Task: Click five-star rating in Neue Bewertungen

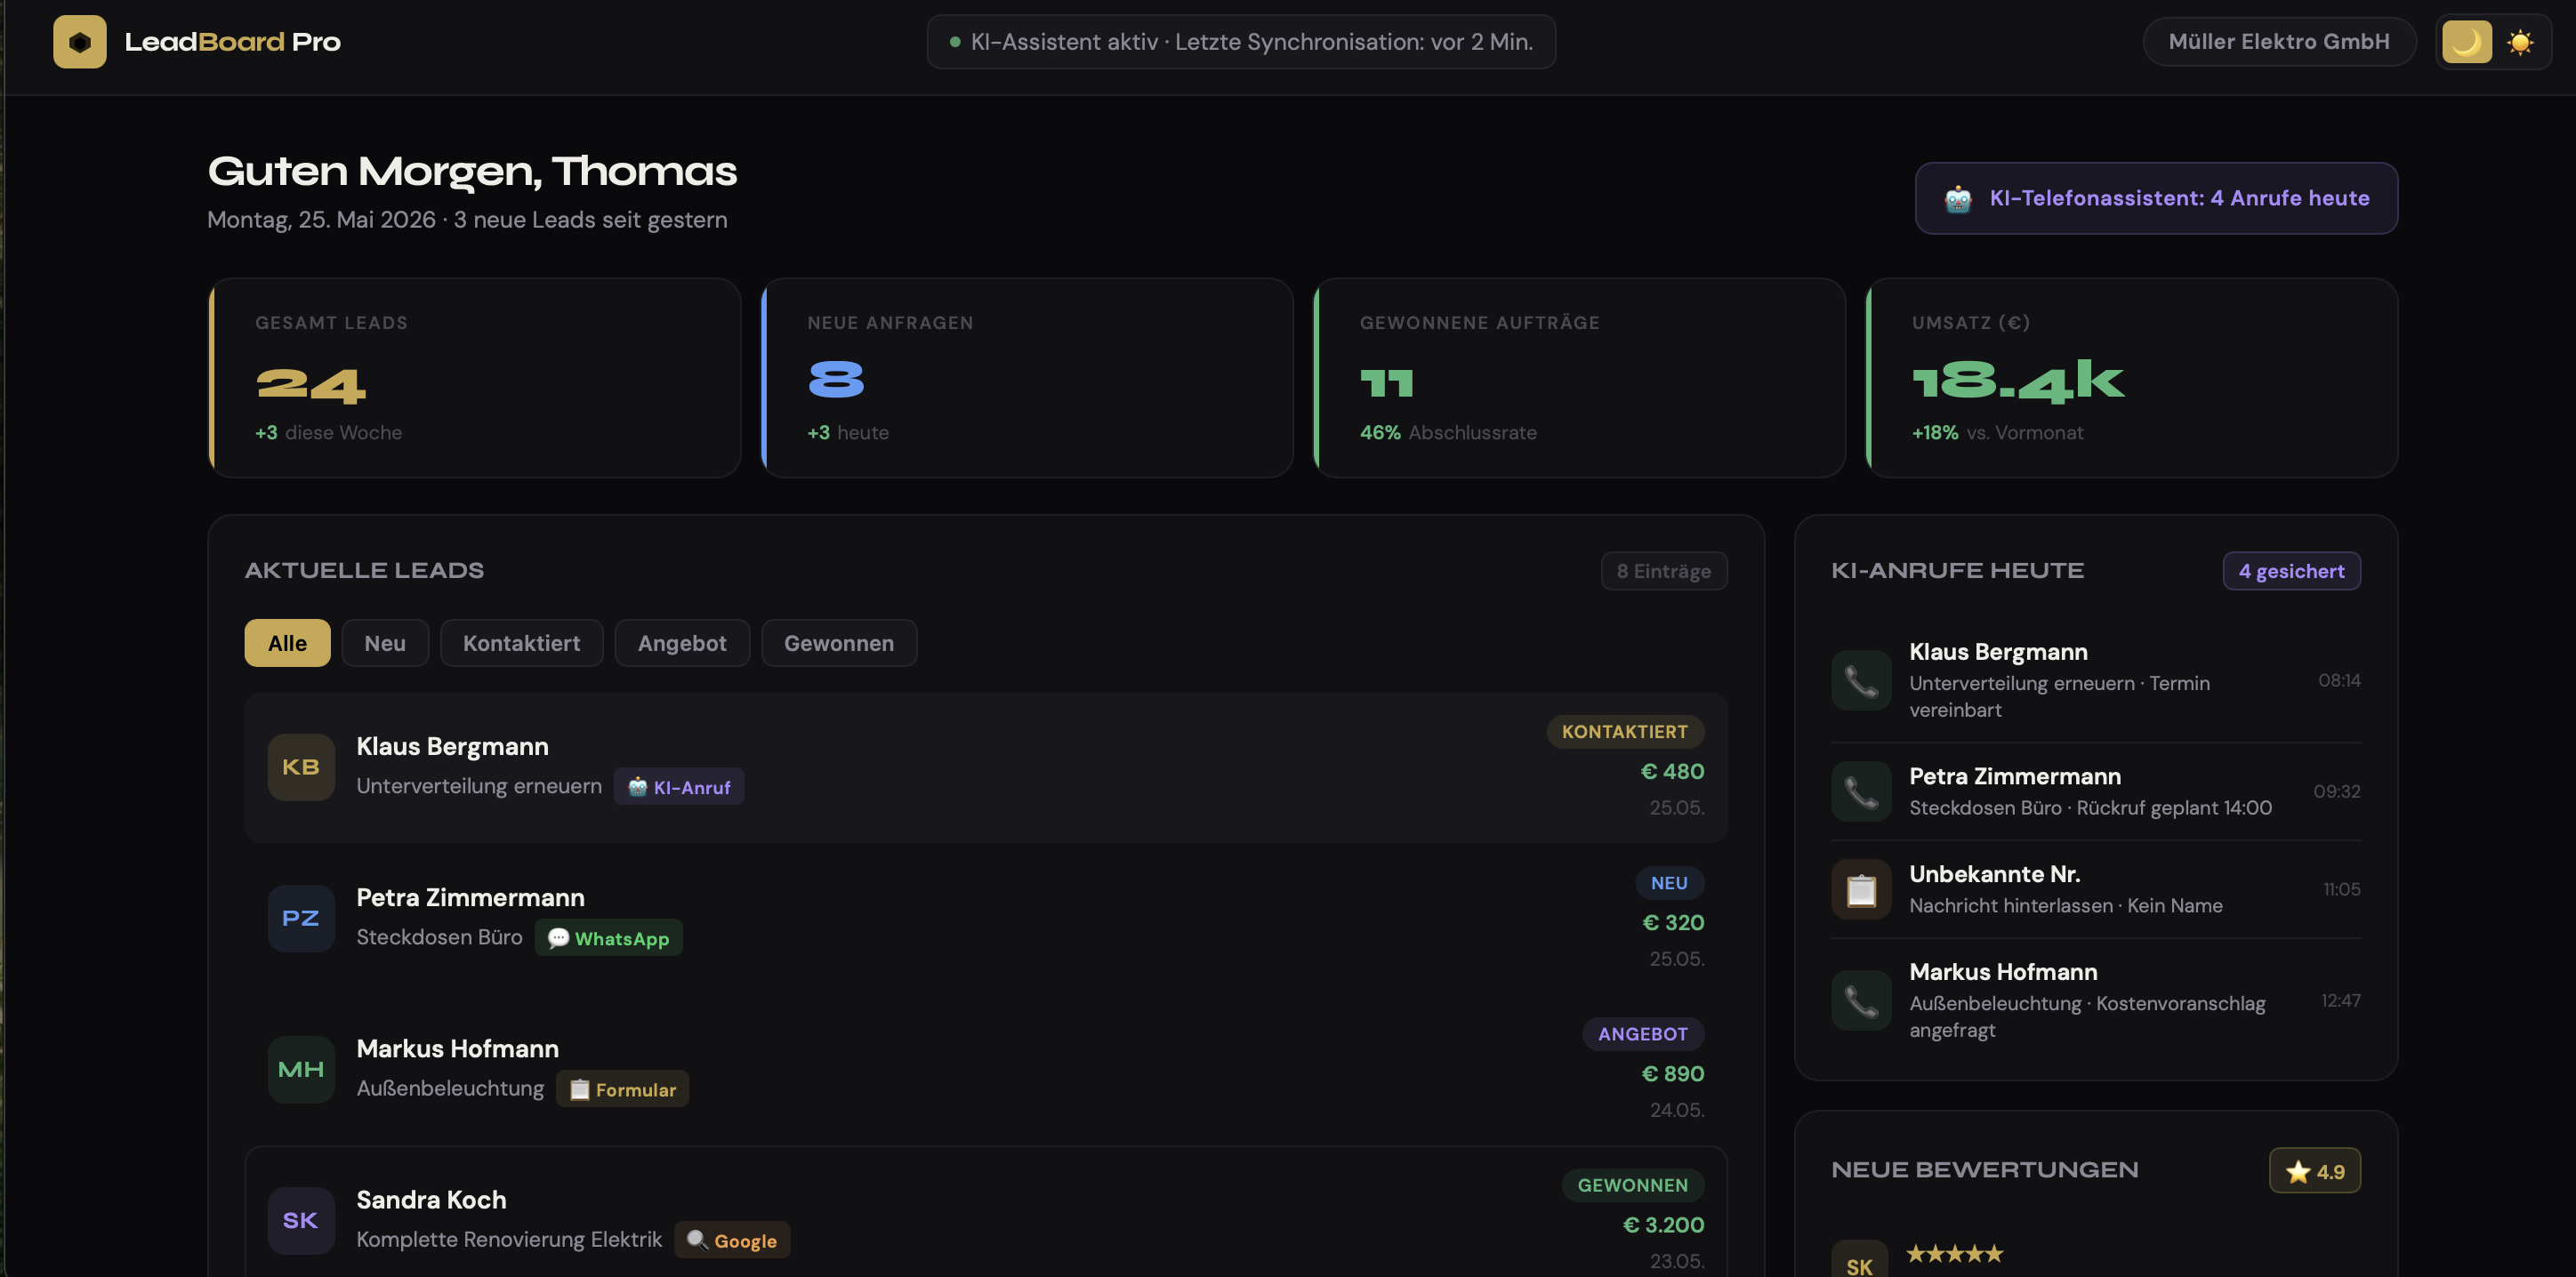Action: coord(1954,1253)
